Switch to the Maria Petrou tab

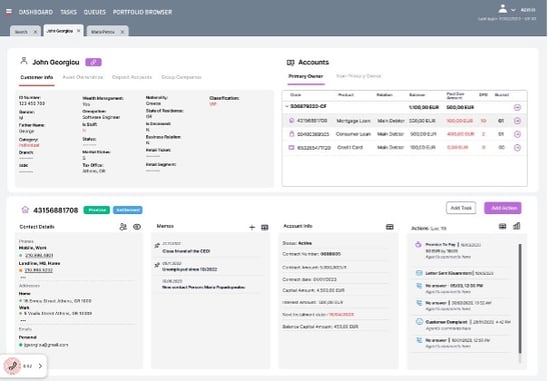103,32
